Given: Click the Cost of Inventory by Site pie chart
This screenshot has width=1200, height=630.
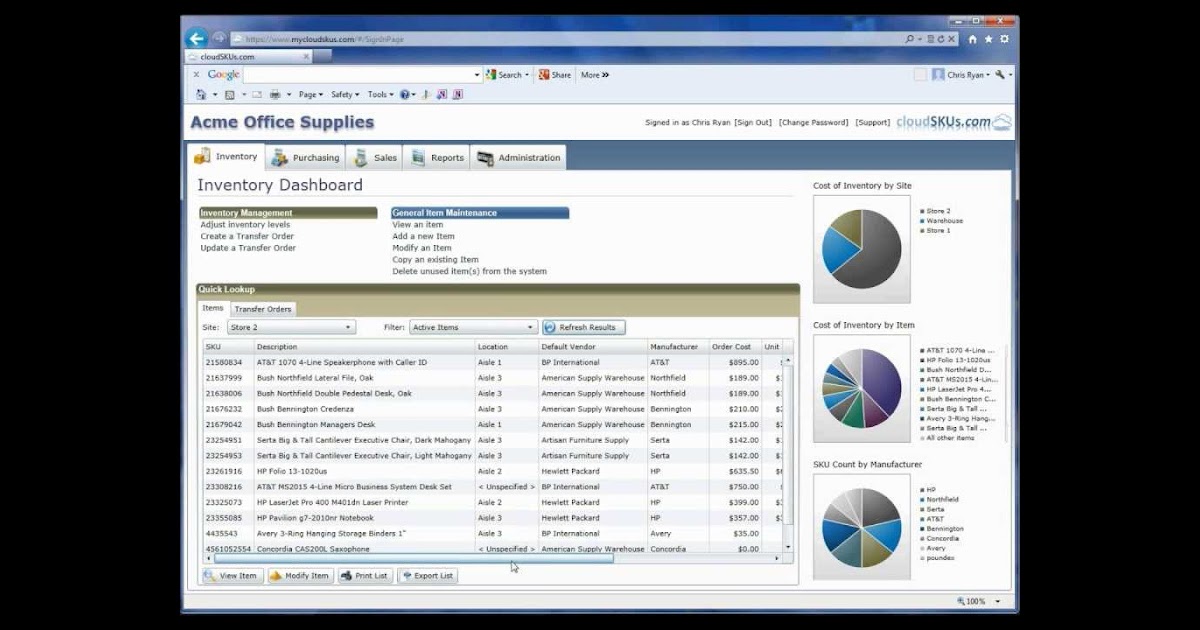Looking at the screenshot, I should 861,249.
